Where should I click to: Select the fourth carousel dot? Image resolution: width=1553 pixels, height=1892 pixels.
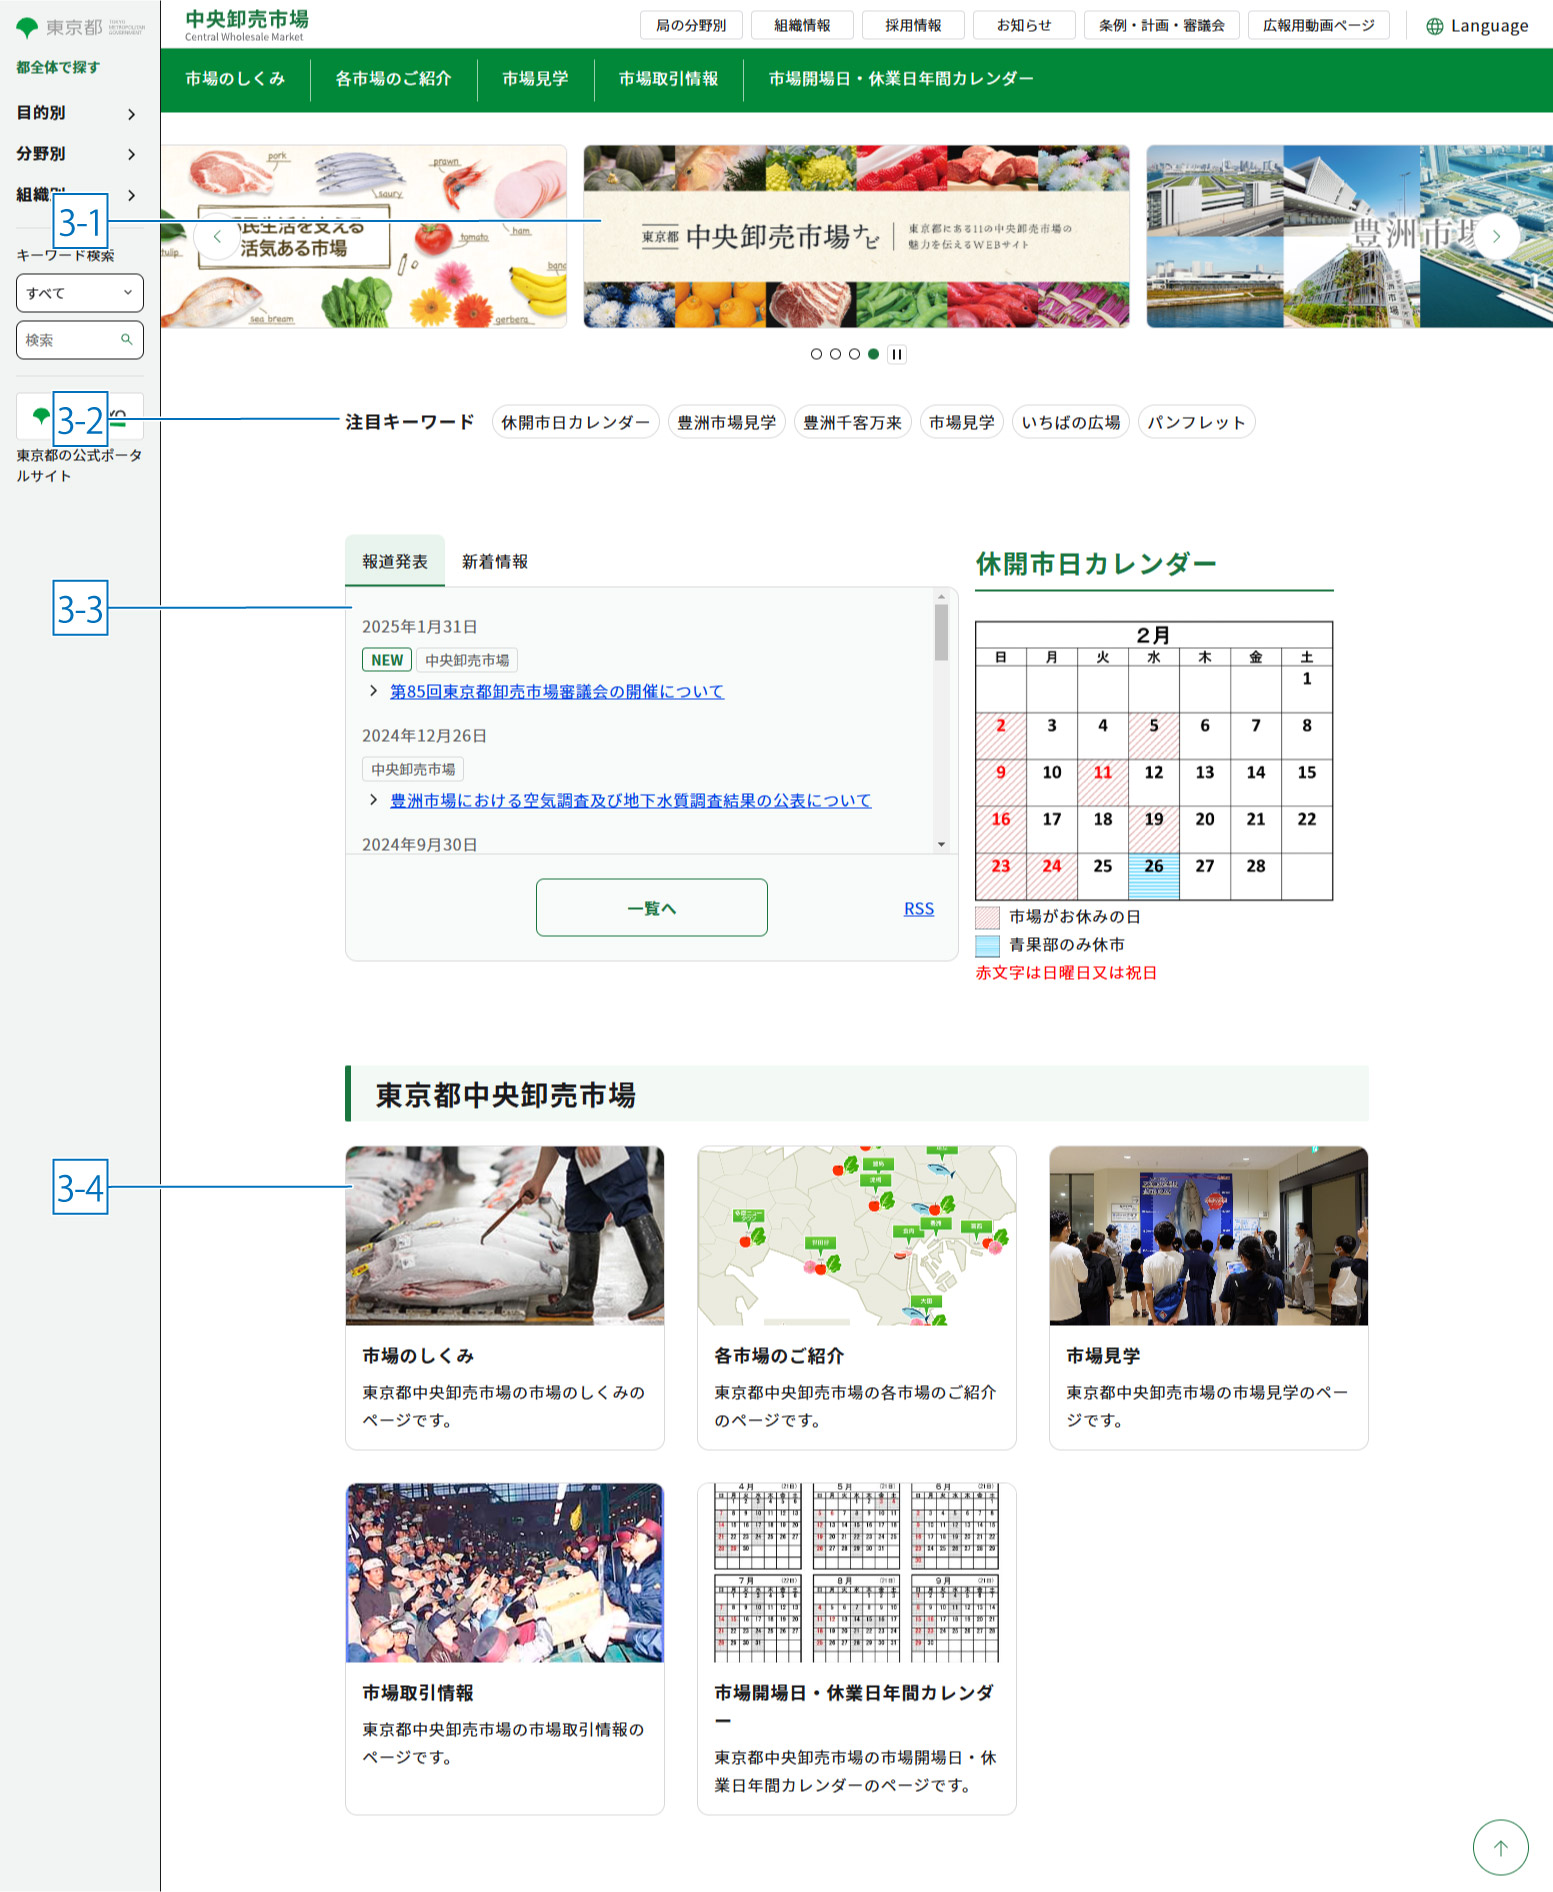(x=873, y=354)
